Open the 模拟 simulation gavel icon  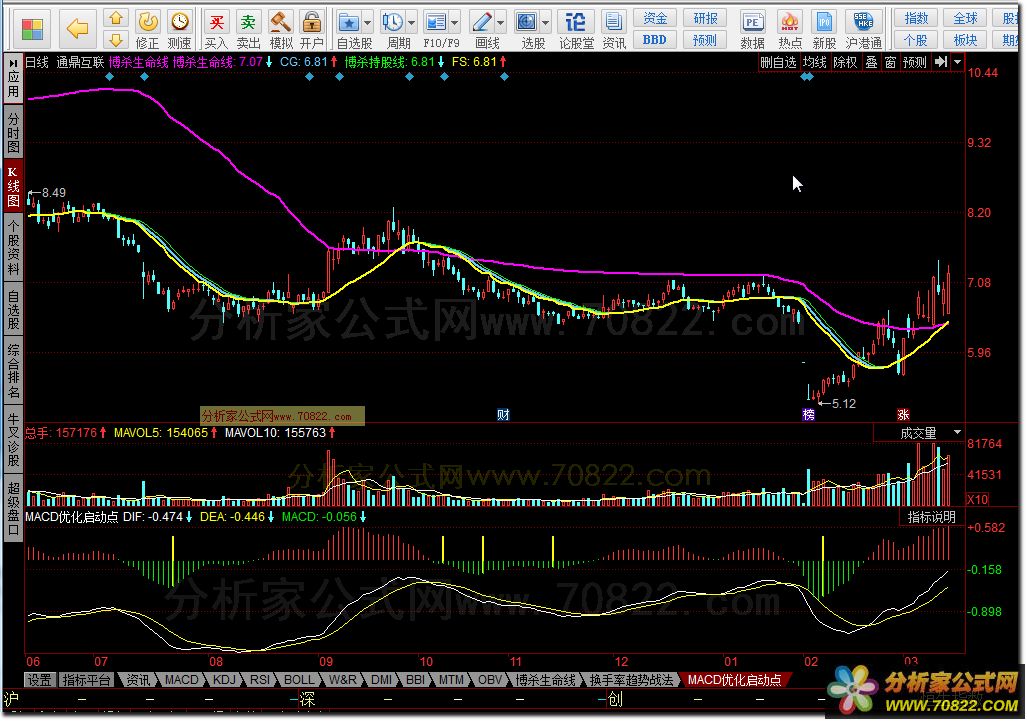point(280,30)
